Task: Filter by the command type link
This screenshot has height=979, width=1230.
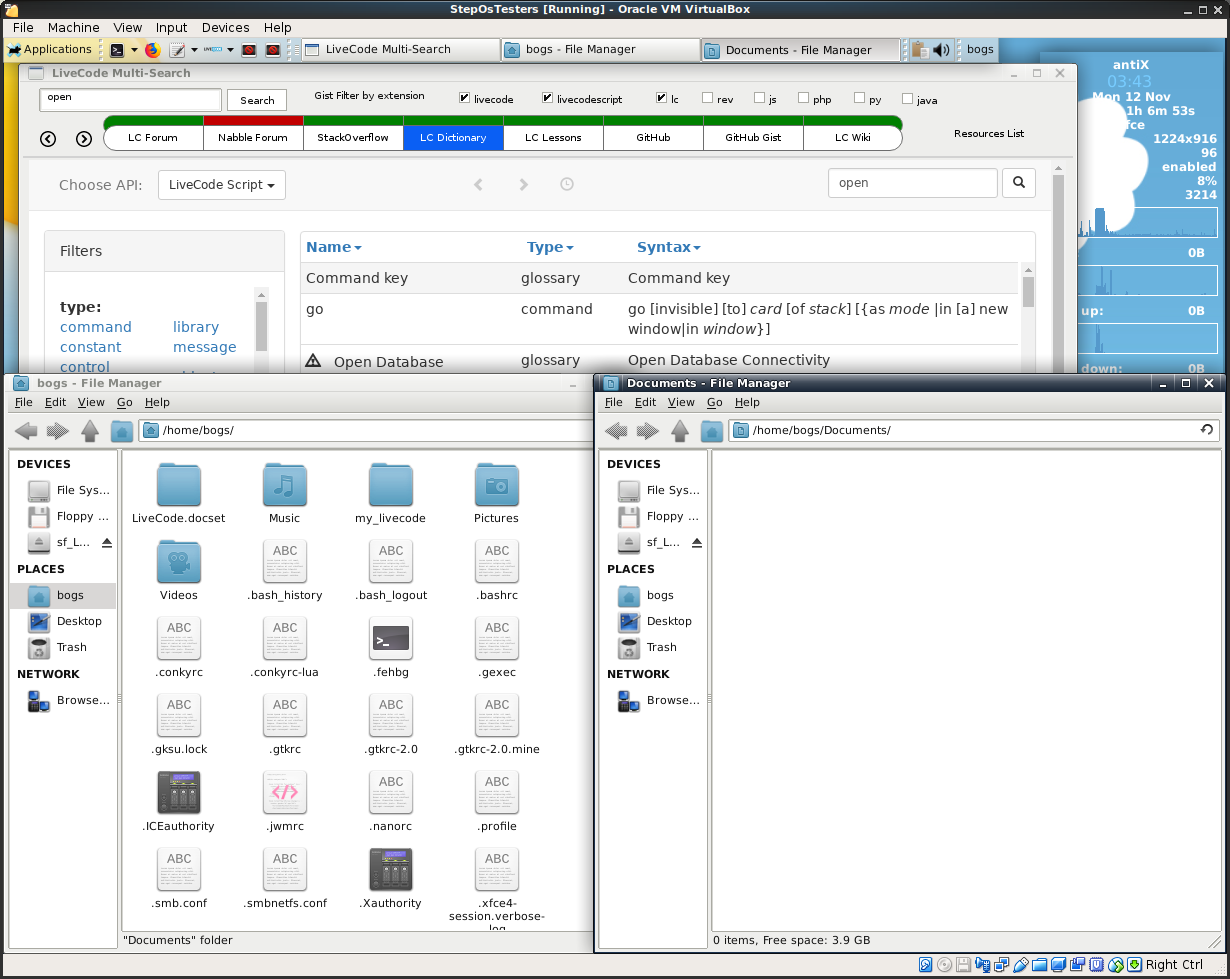Action: click(x=96, y=327)
